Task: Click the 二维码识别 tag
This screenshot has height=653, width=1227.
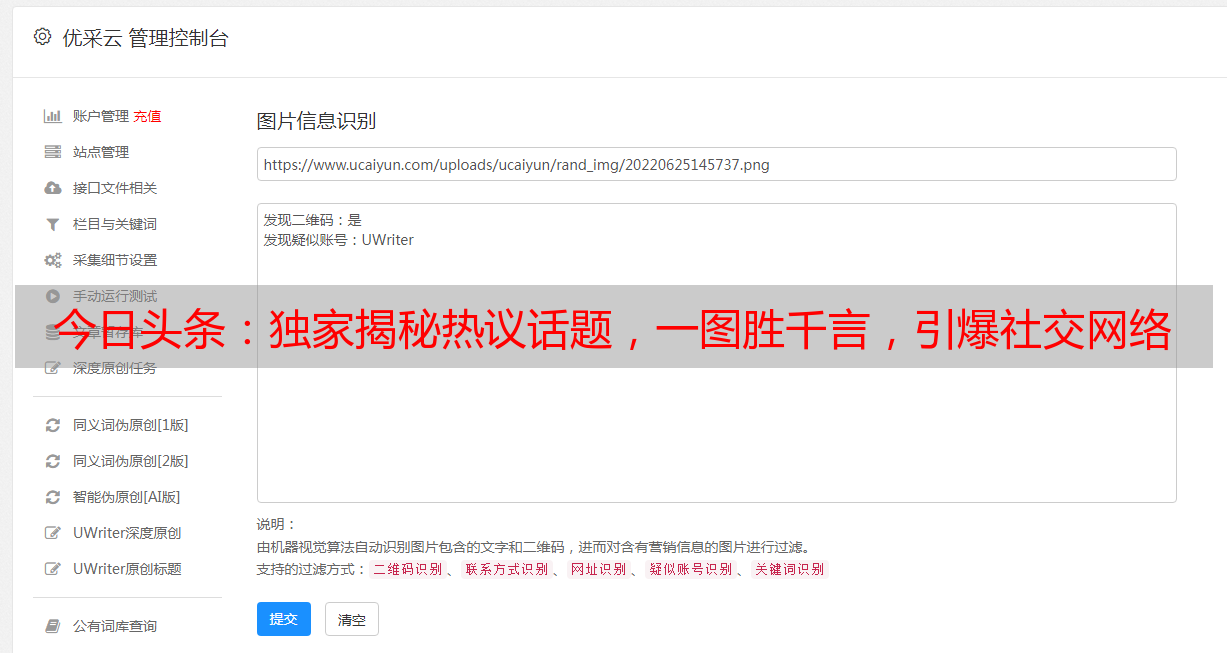Action: click(x=407, y=569)
